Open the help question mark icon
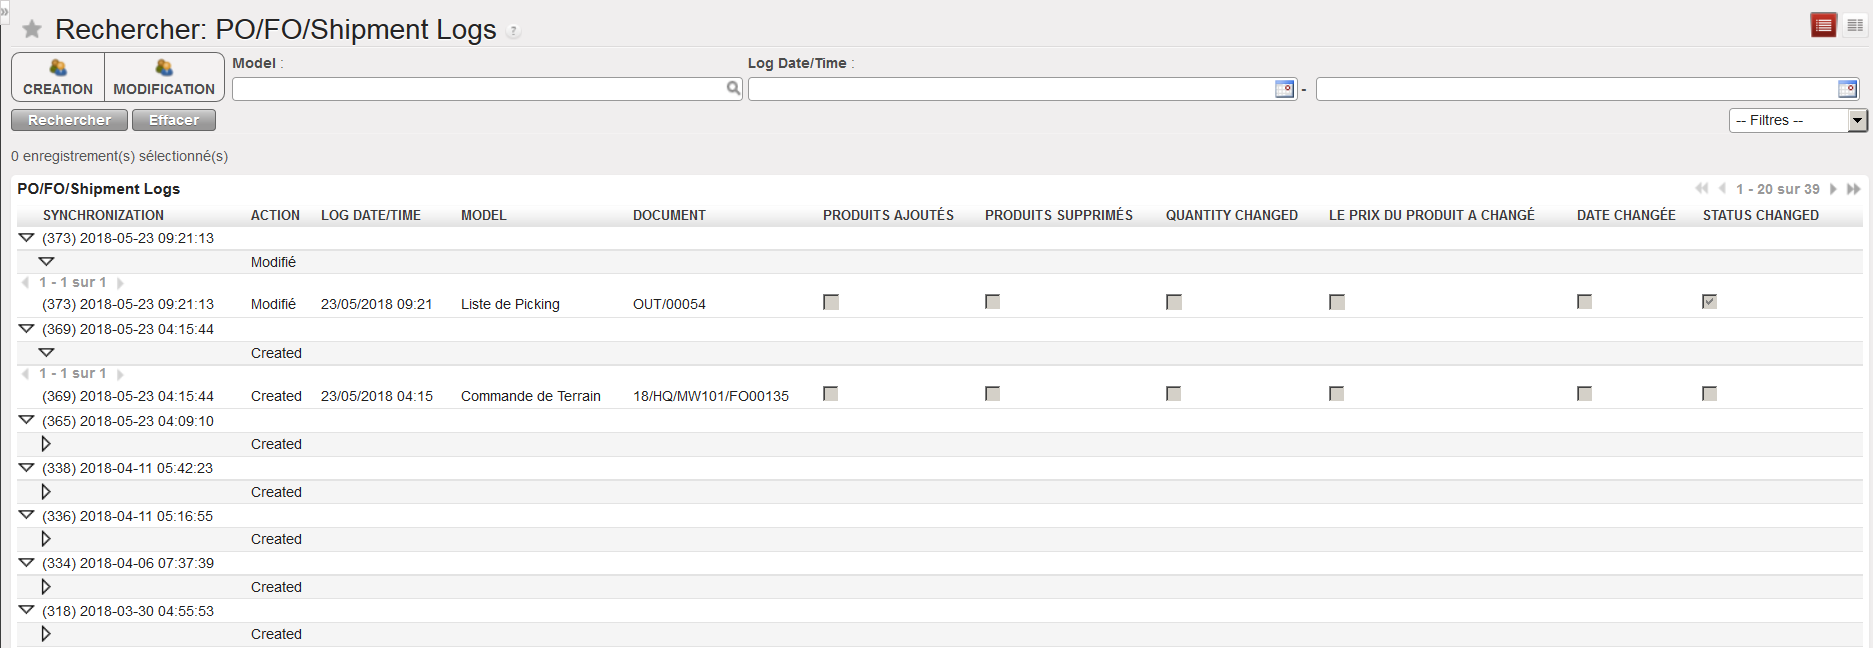The height and width of the screenshot is (648, 1873). [x=513, y=31]
